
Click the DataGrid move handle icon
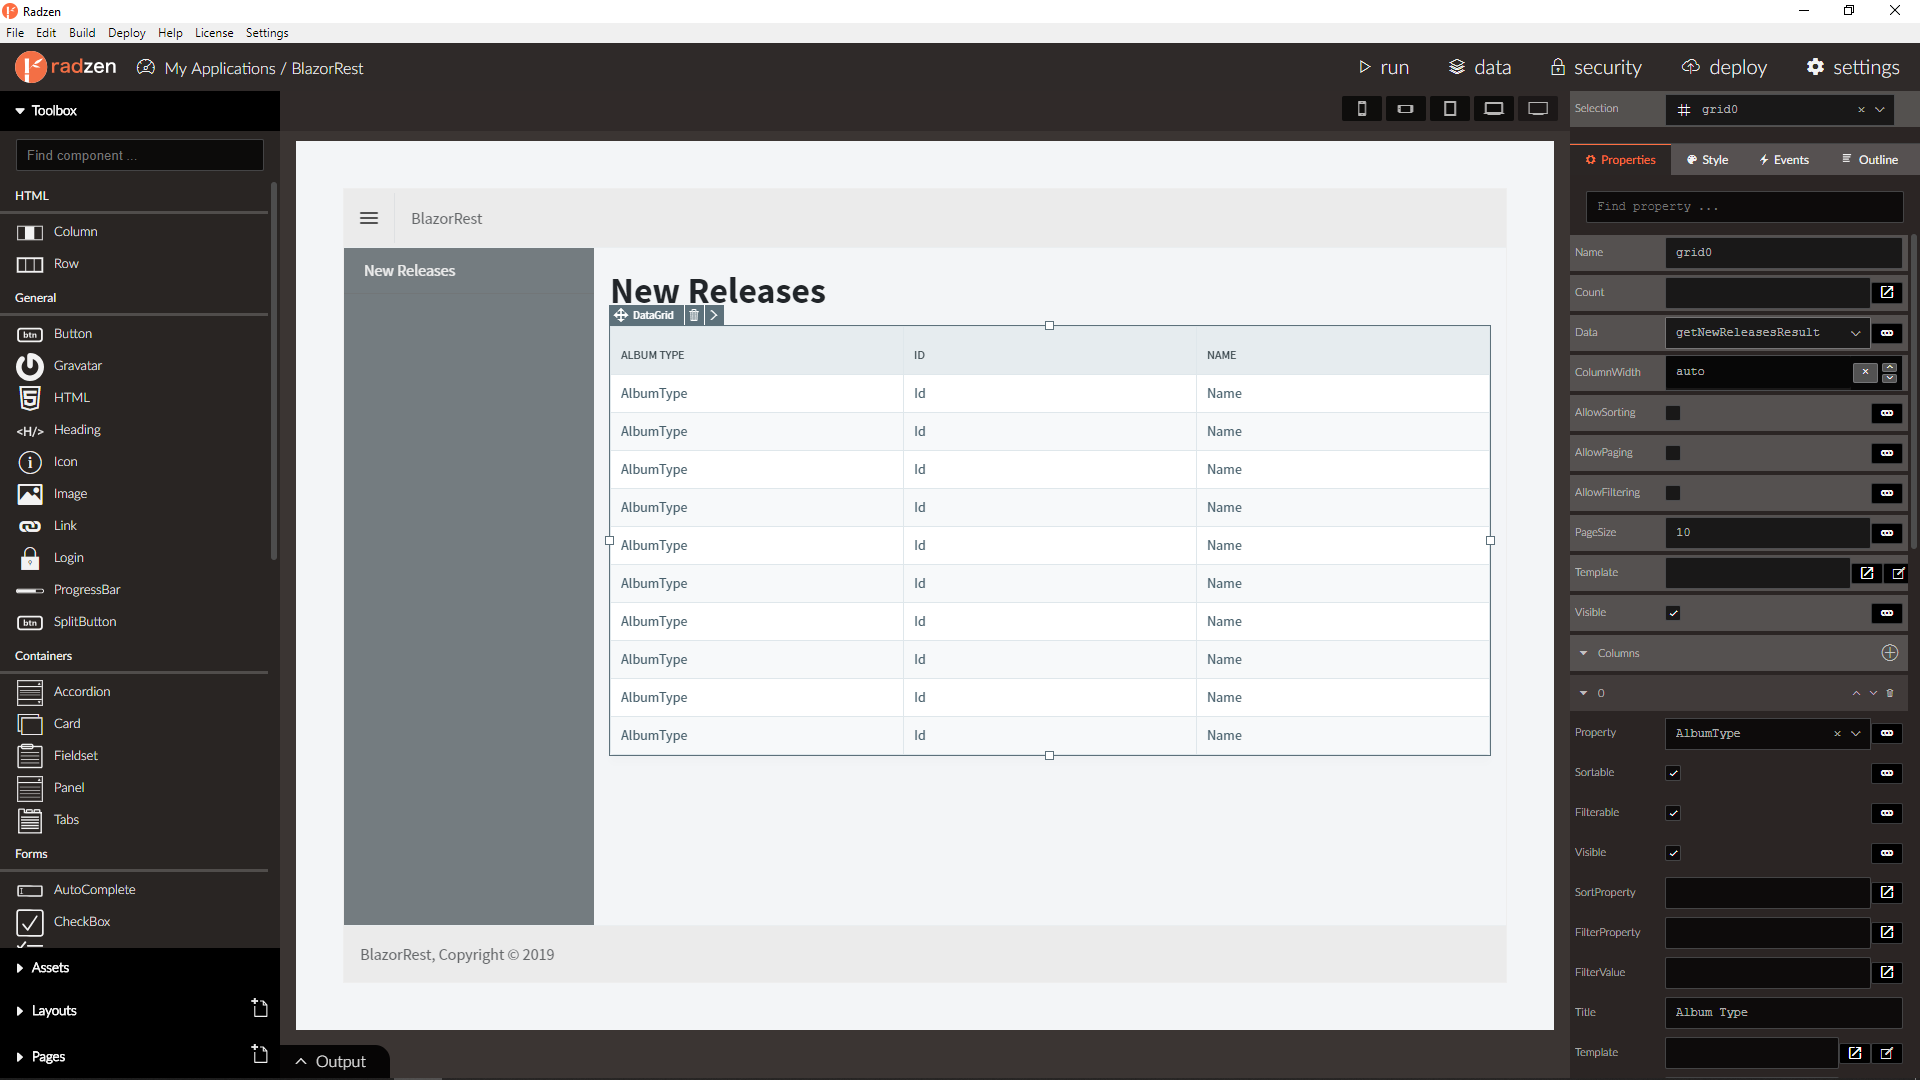pyautogui.click(x=621, y=315)
